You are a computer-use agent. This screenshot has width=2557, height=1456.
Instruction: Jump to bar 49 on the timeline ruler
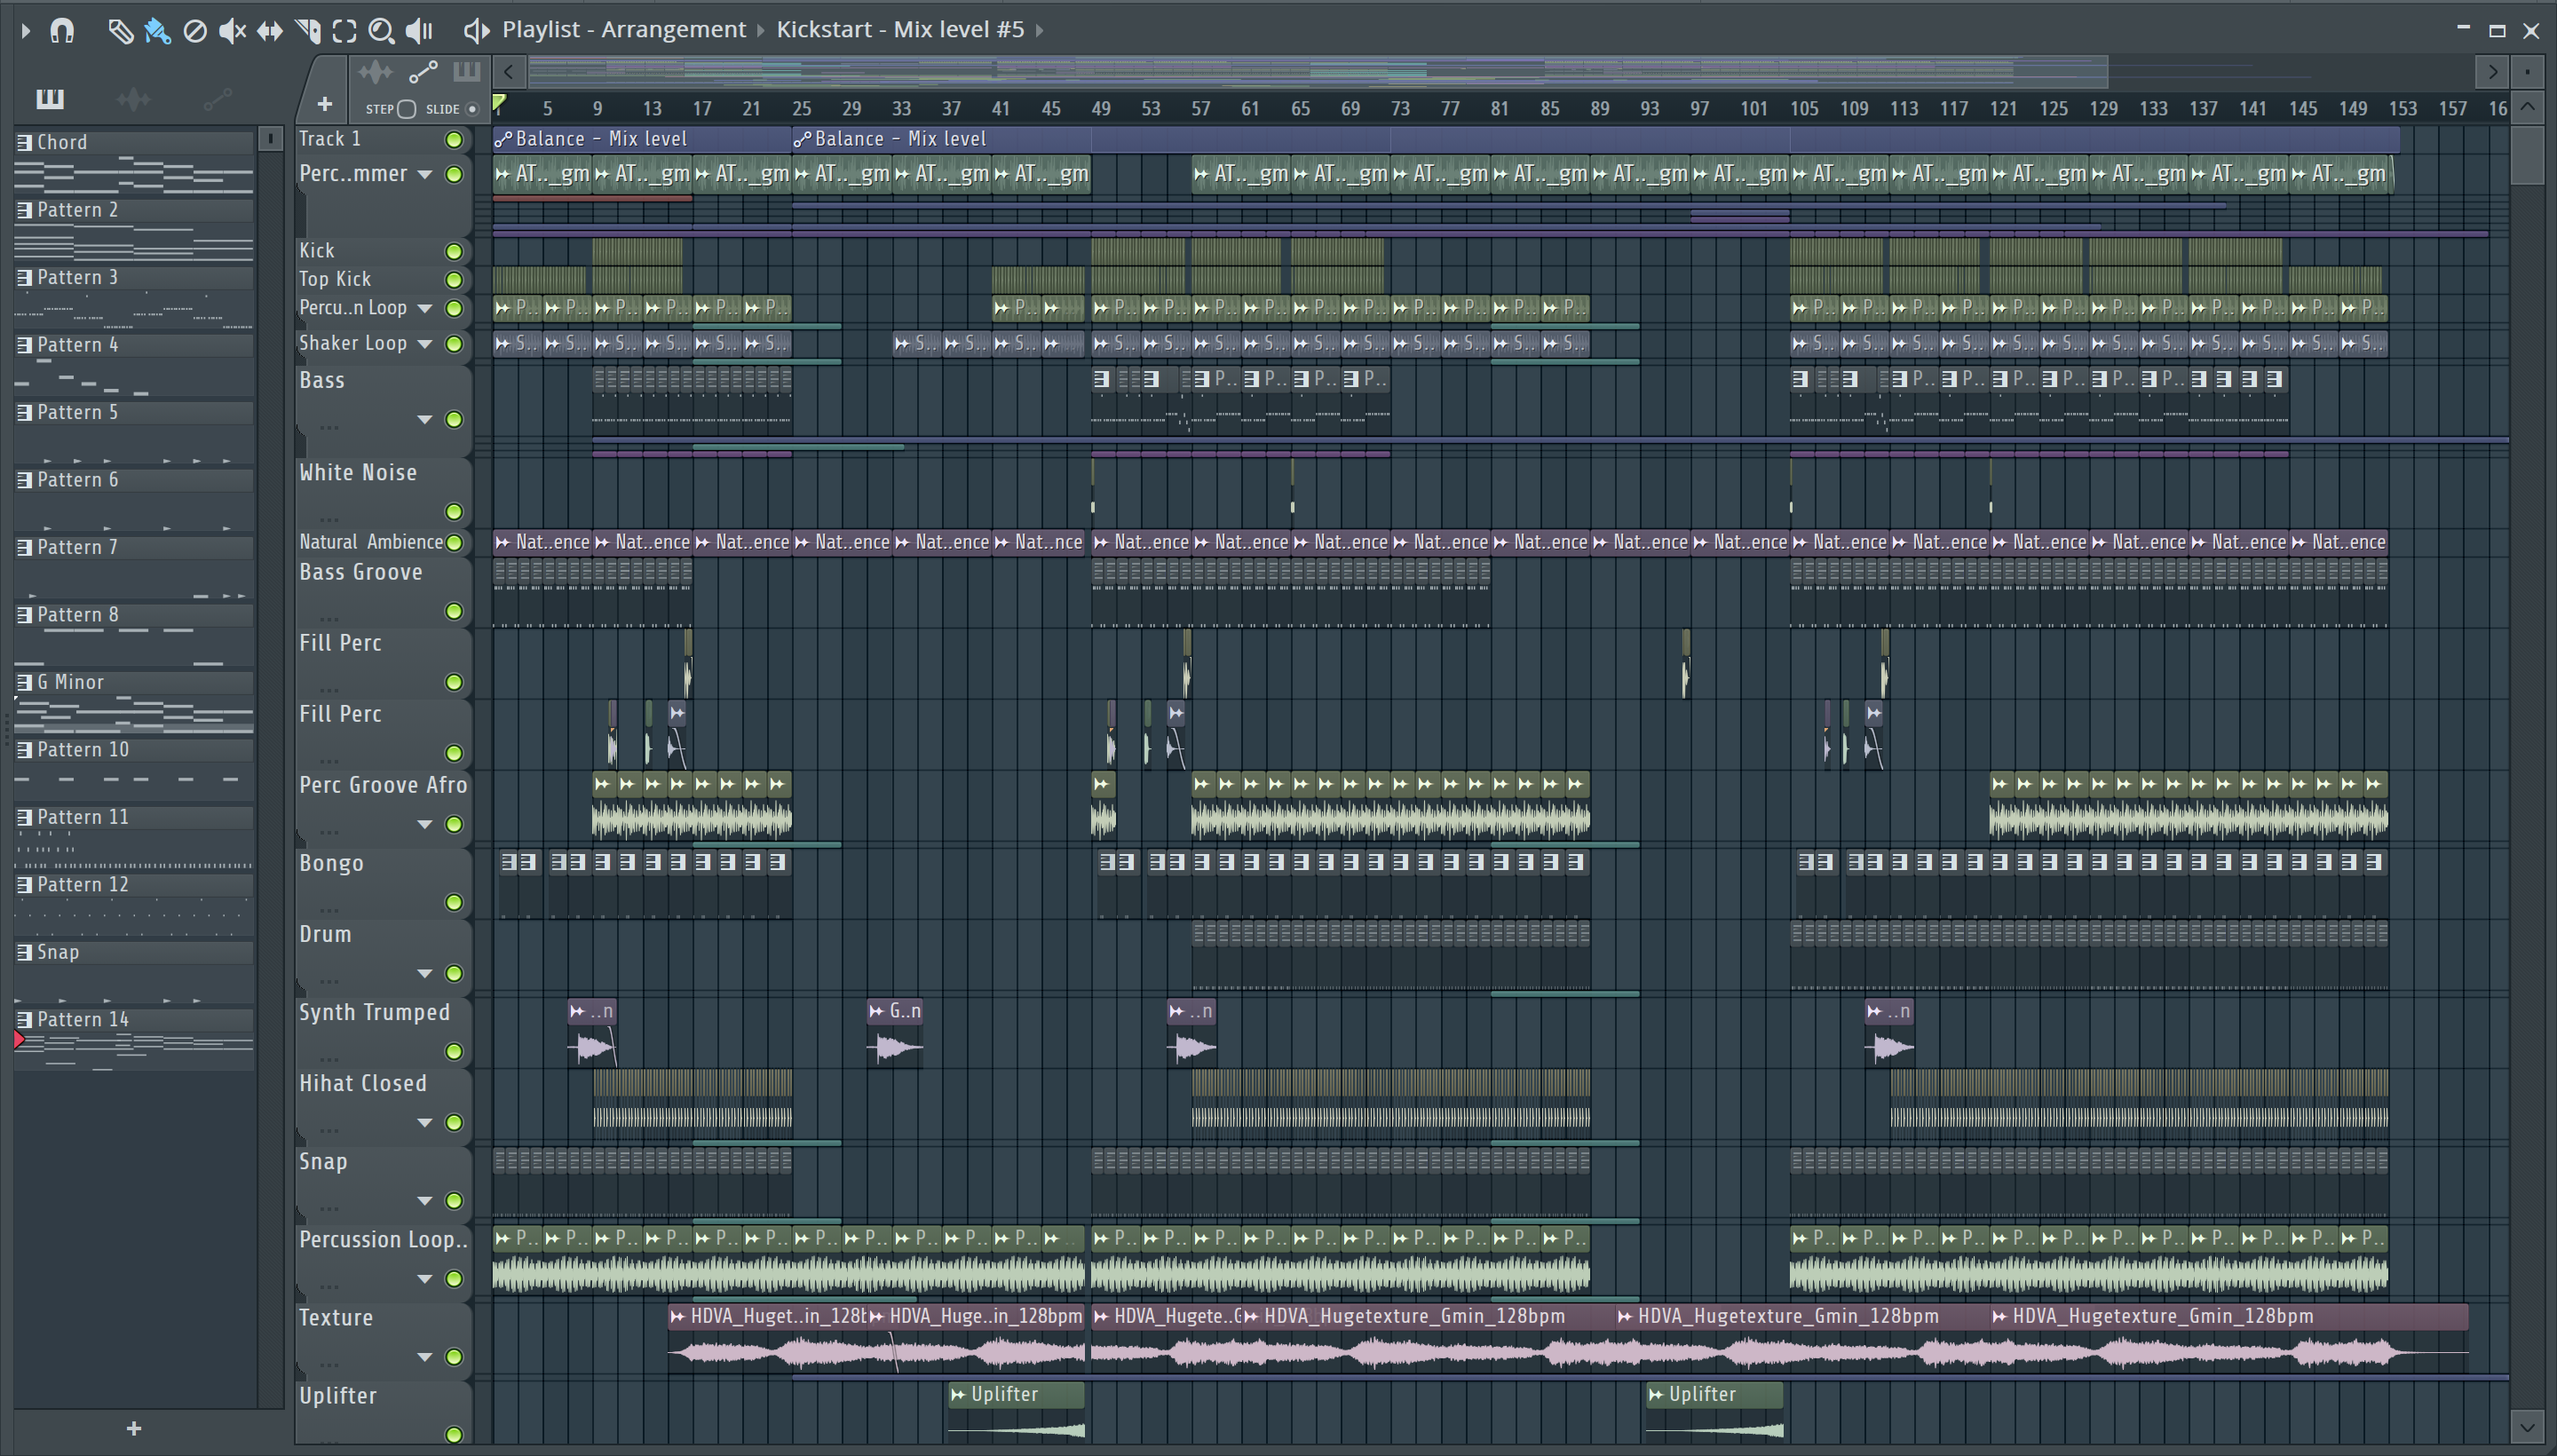(x=1100, y=109)
